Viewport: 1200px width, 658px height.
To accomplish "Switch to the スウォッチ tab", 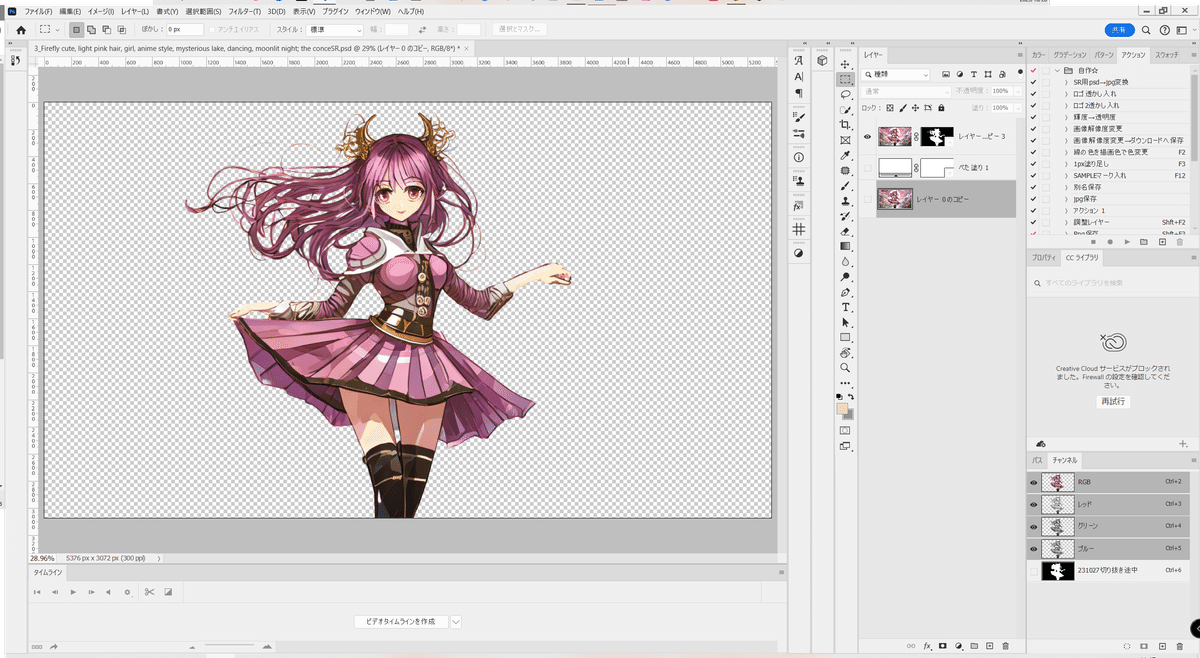I will 1166,55.
